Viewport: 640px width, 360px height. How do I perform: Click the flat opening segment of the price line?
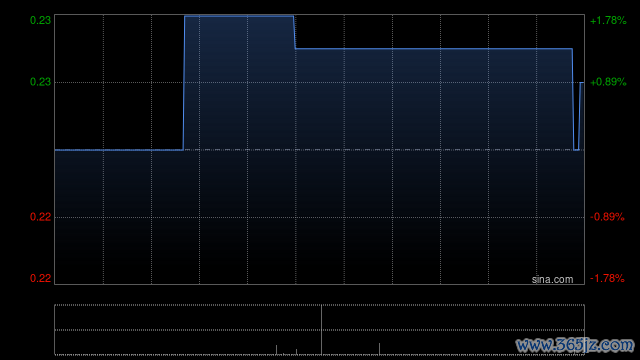[x=119, y=150]
